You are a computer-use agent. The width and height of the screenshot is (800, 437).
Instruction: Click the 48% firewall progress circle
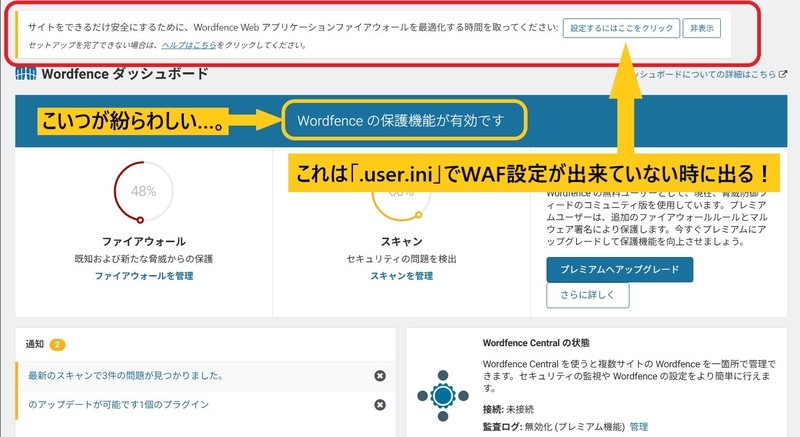143,191
